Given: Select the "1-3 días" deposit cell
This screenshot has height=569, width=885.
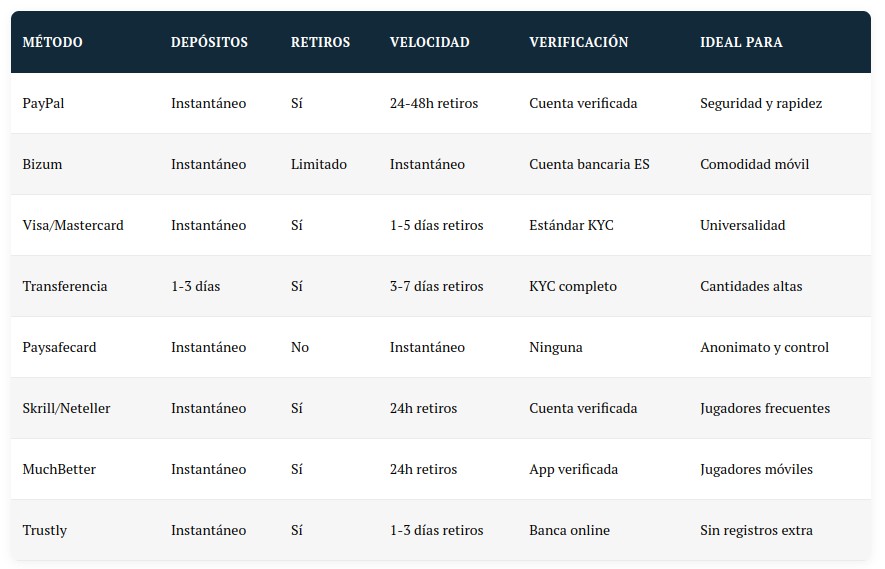Looking at the screenshot, I should click(195, 286).
